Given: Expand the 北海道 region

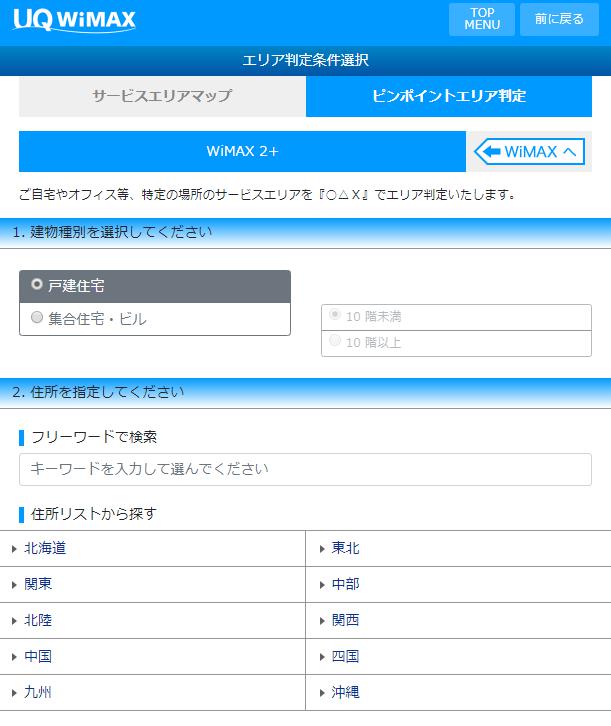Looking at the screenshot, I should click(x=153, y=549).
